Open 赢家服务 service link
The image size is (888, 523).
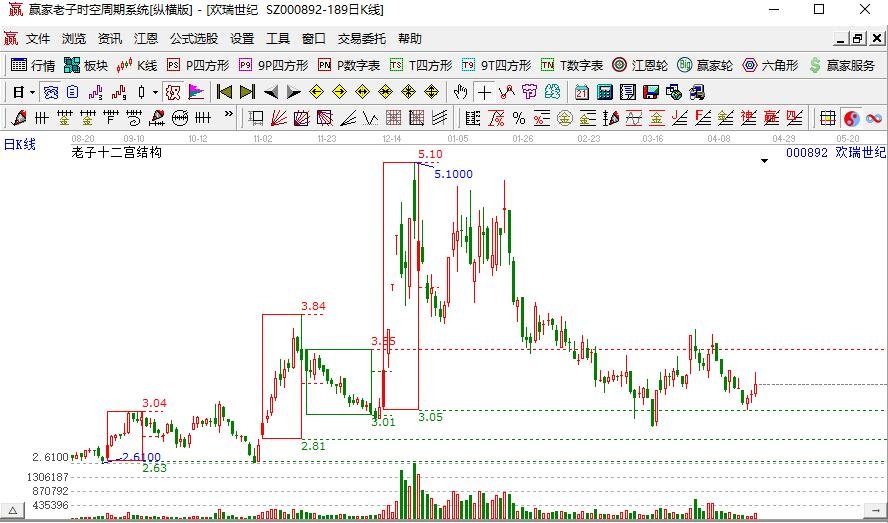(x=842, y=65)
